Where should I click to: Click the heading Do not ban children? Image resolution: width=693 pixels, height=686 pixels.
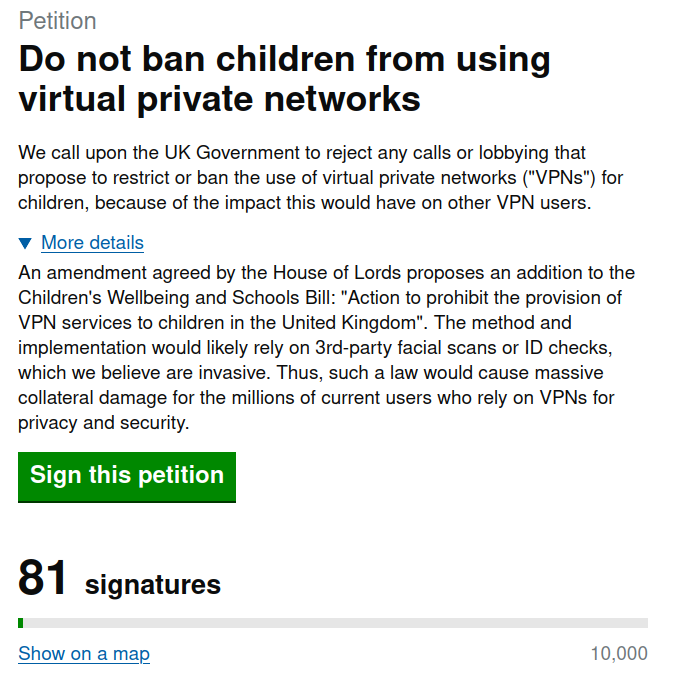tap(284, 59)
